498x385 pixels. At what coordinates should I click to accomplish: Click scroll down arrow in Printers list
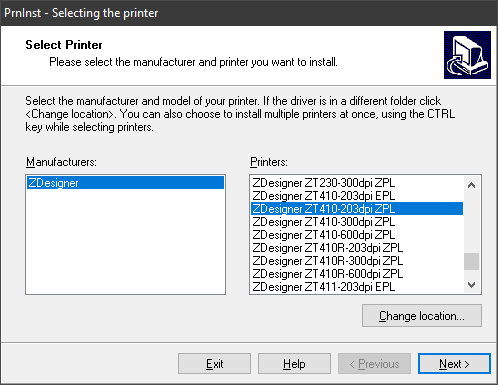click(x=471, y=285)
